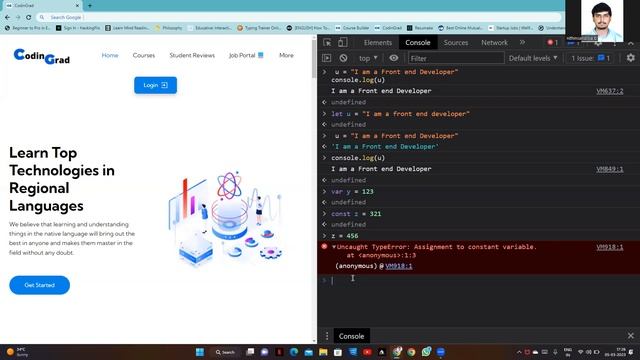Open the VM849:1 source link
640x360 pixels.
pos(609,169)
